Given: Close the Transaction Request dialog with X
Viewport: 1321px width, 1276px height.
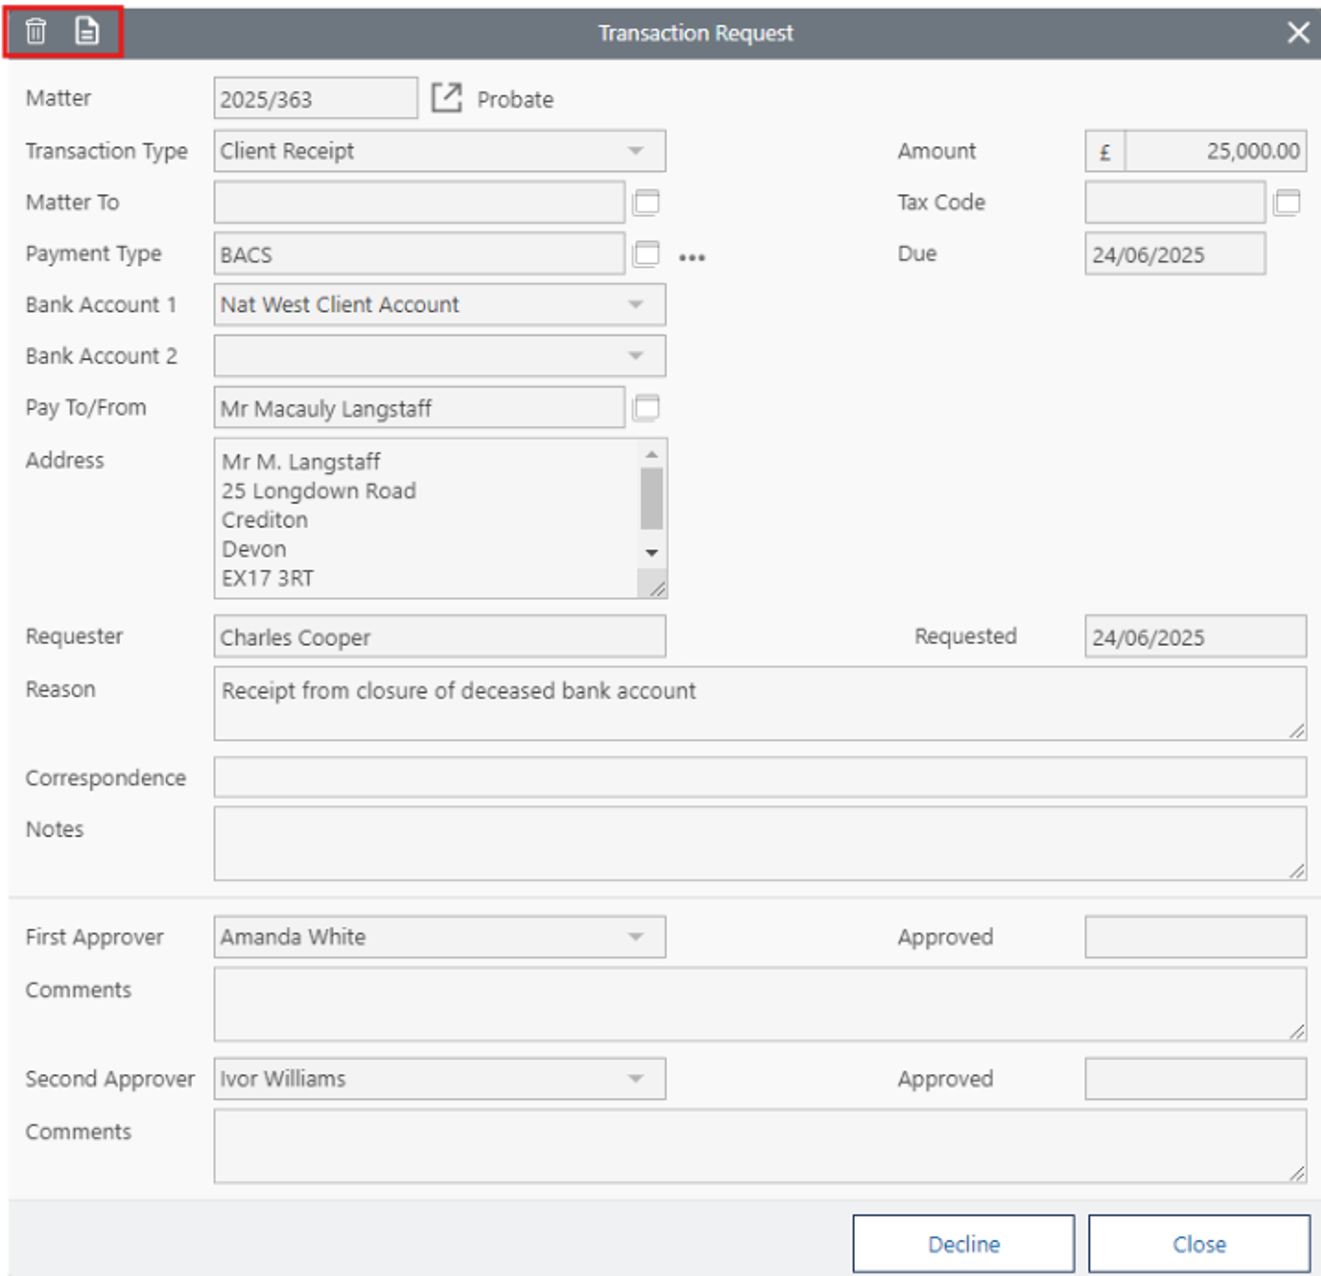Looking at the screenshot, I should click(1298, 33).
